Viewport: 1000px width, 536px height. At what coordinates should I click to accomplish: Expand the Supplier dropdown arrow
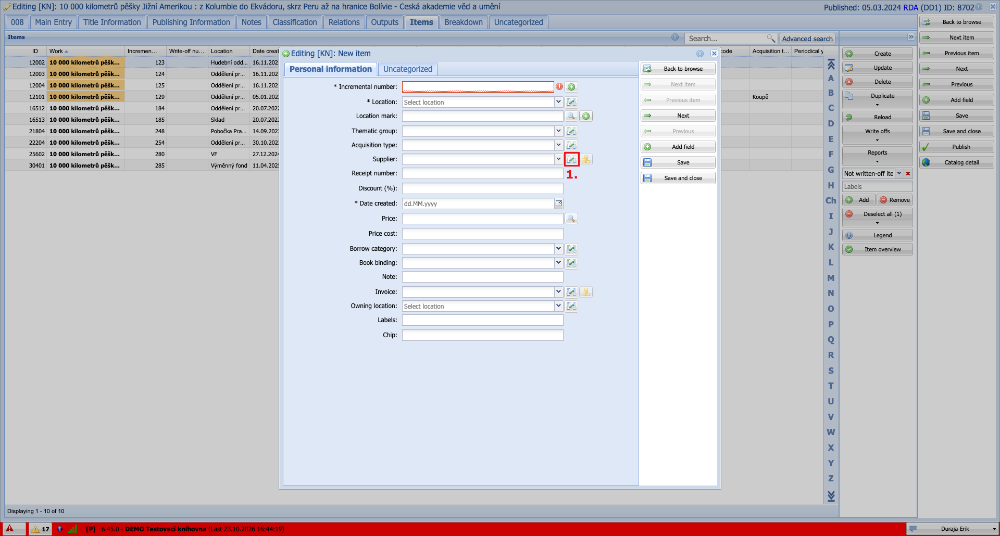click(559, 160)
